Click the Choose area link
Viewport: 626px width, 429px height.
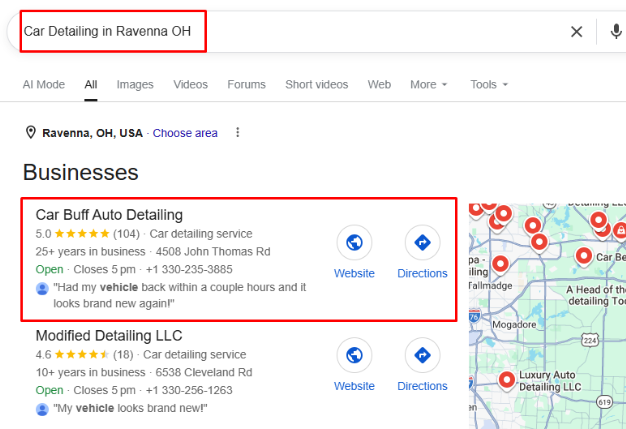pyautogui.click(x=185, y=133)
